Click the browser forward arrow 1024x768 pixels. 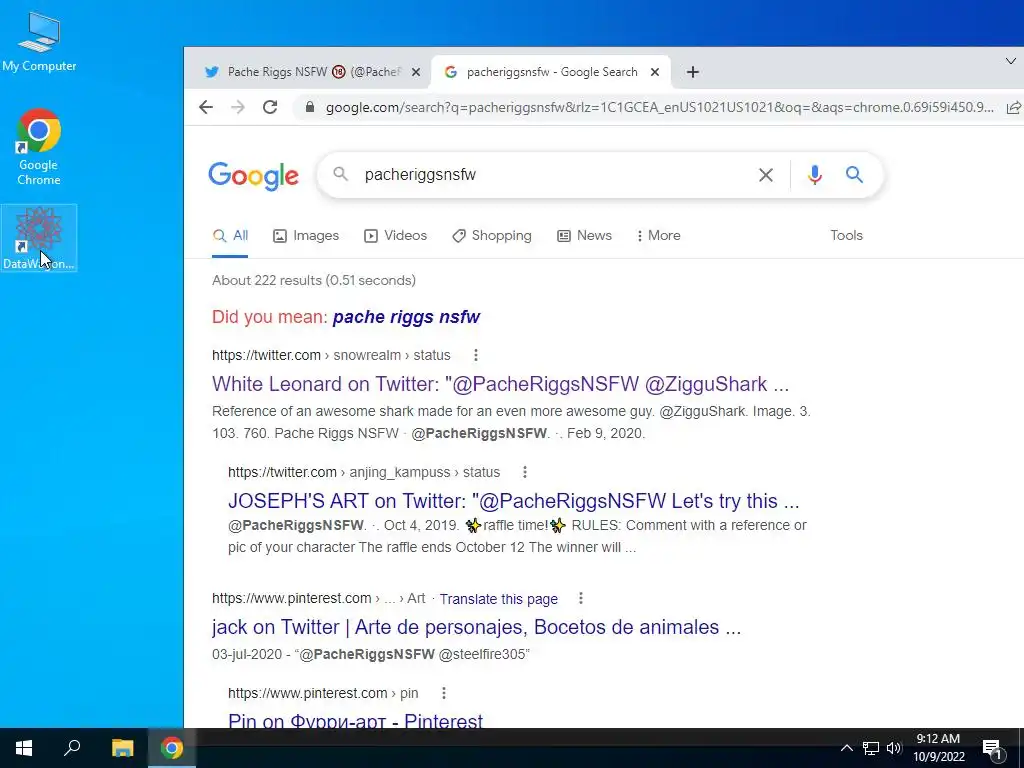tap(238, 107)
